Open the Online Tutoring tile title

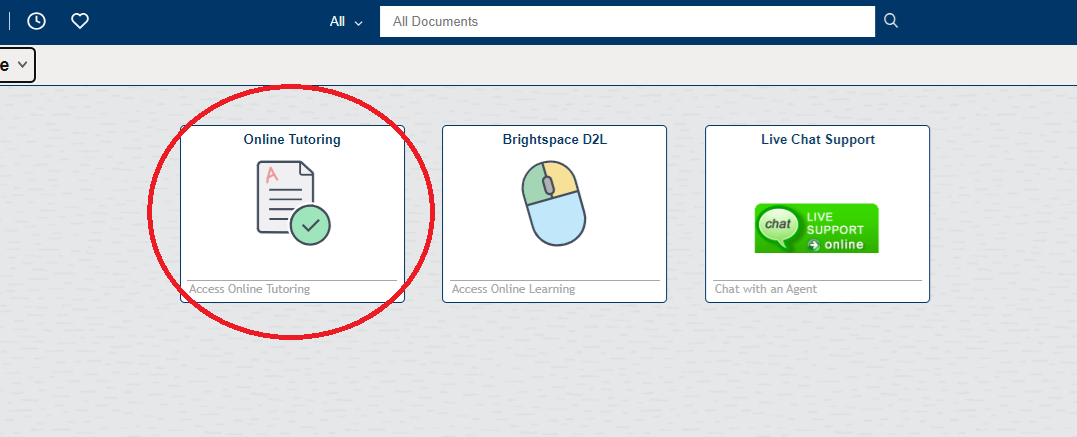[292, 139]
